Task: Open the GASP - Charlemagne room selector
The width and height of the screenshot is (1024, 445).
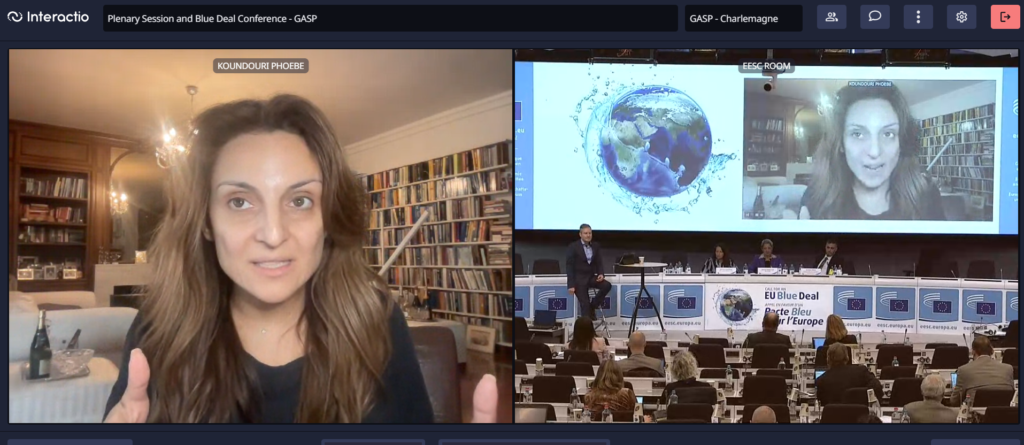Action: click(744, 18)
